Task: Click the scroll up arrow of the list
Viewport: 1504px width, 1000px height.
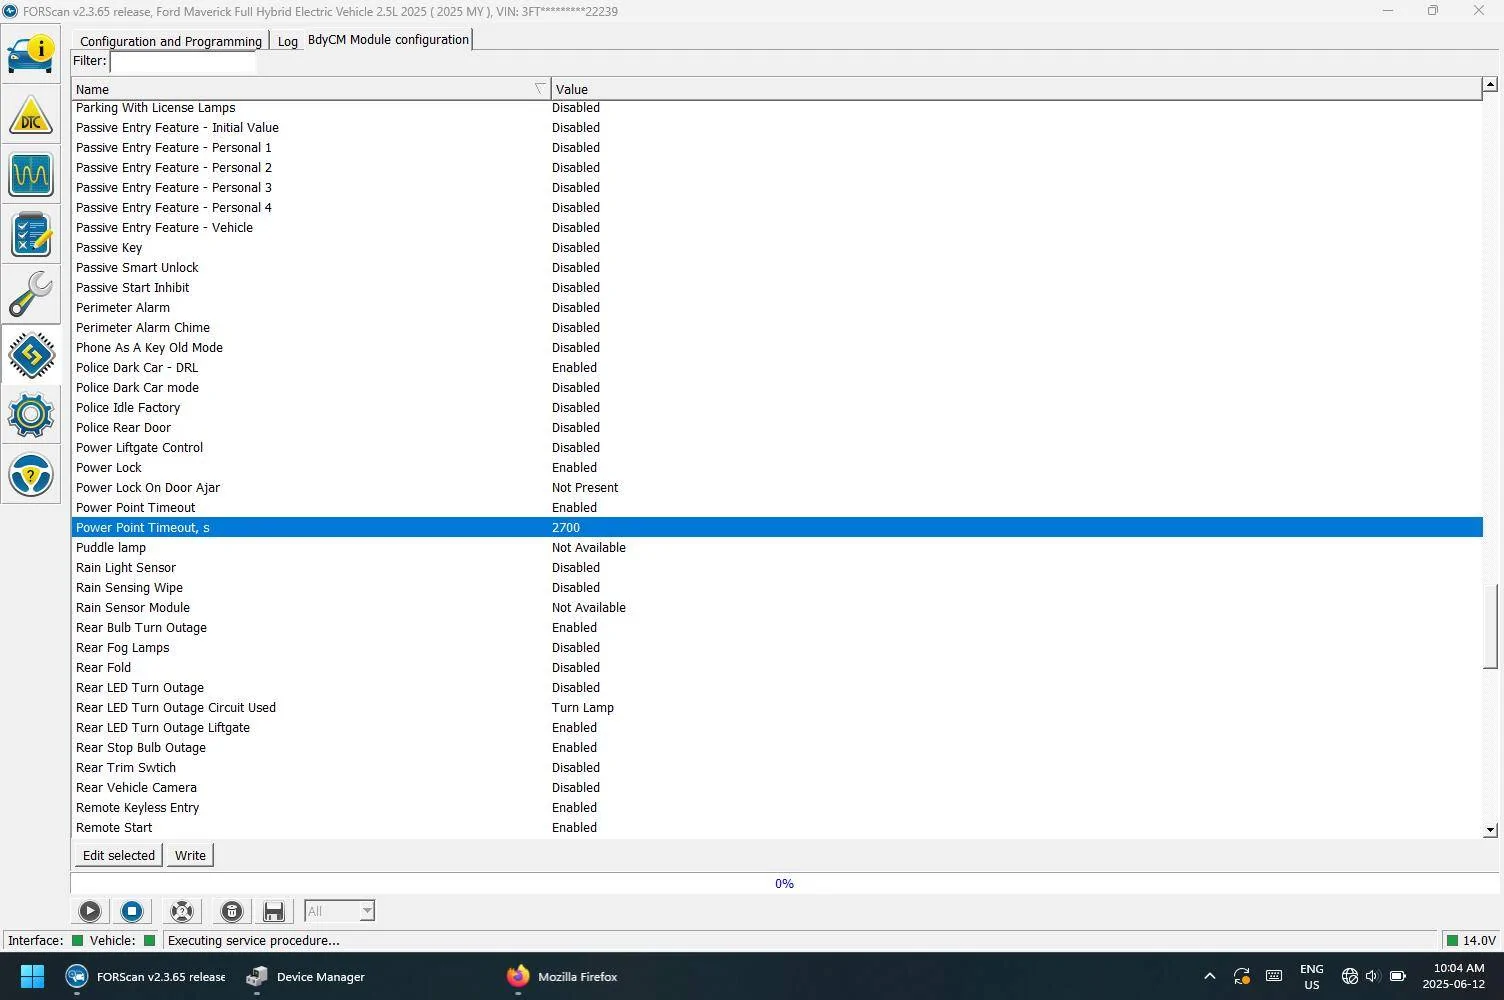Action: [x=1490, y=85]
